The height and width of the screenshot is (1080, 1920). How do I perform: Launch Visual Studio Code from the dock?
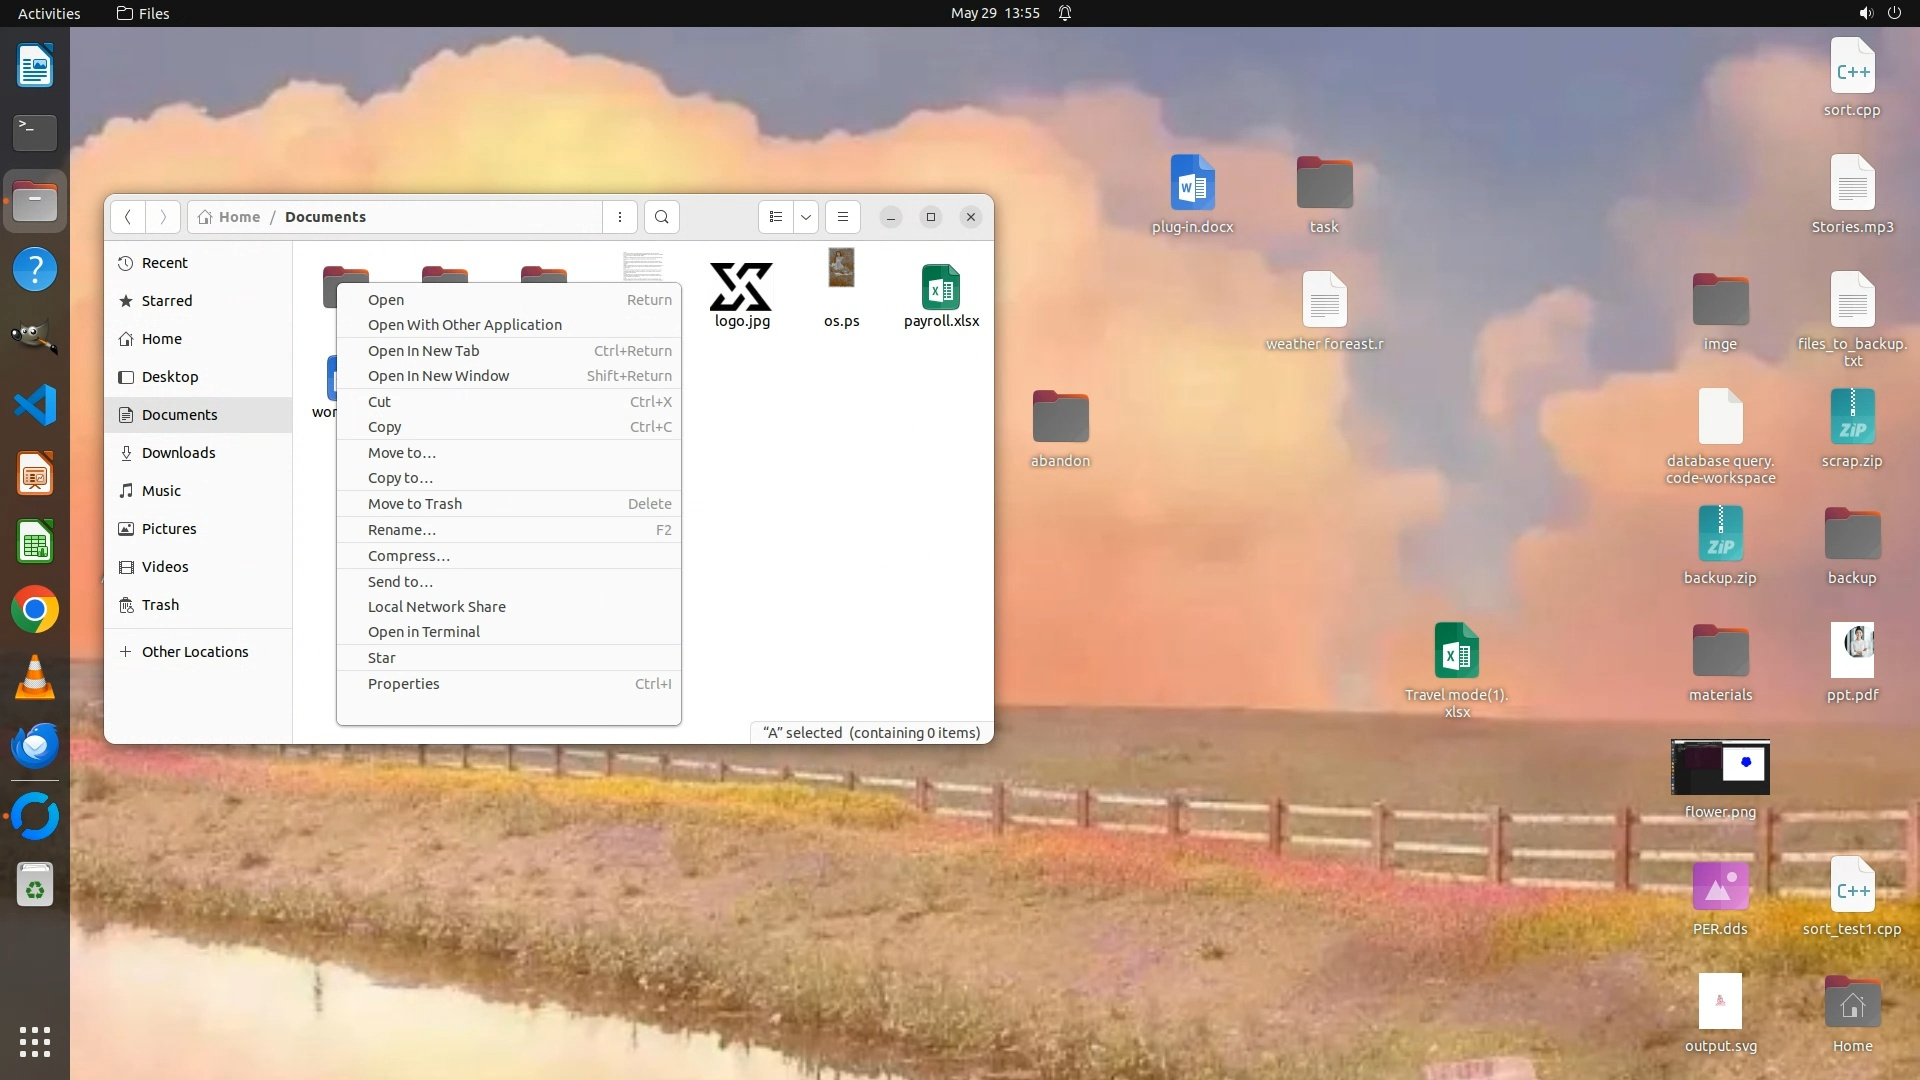coord(35,406)
